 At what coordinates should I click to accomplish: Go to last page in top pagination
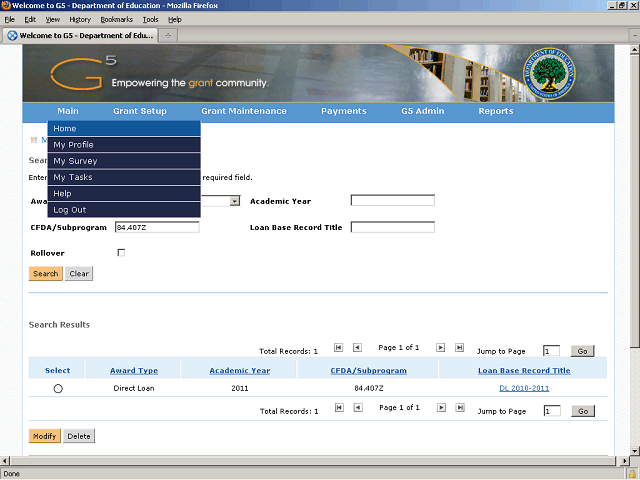[459, 348]
